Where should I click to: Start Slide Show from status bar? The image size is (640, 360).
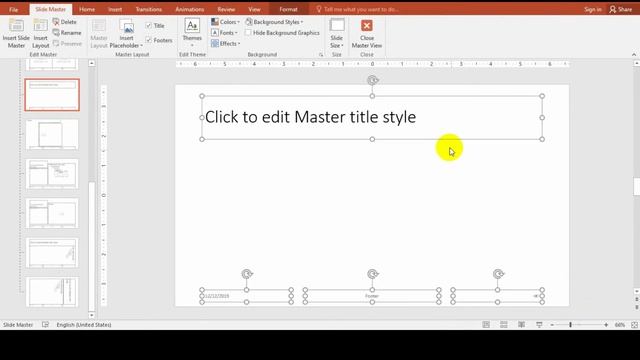pyautogui.click(x=539, y=324)
